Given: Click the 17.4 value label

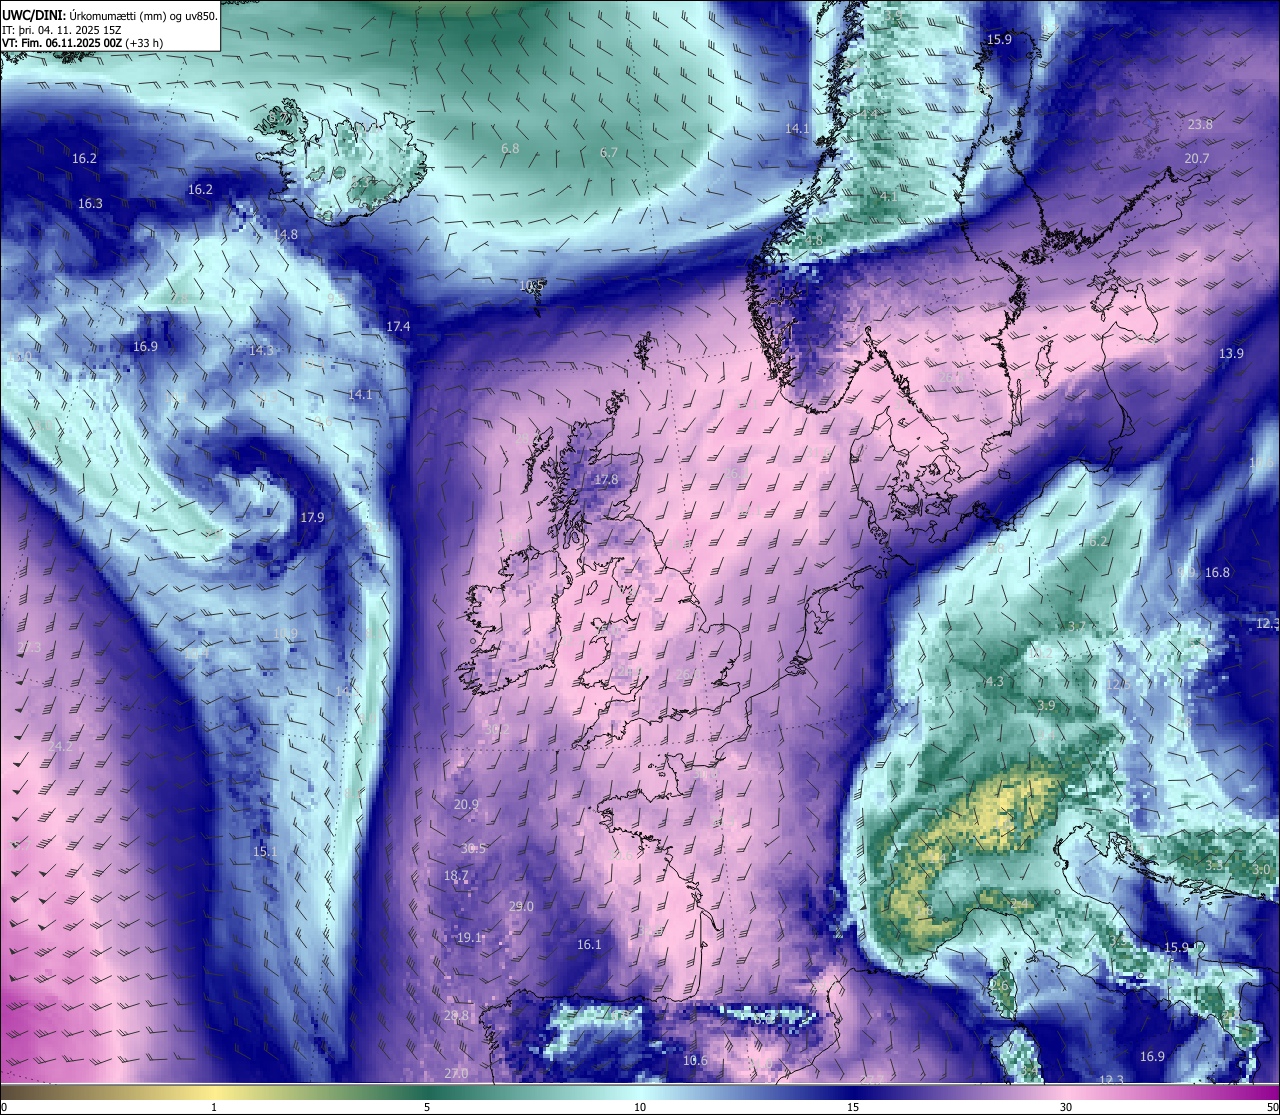Looking at the screenshot, I should point(398,327).
